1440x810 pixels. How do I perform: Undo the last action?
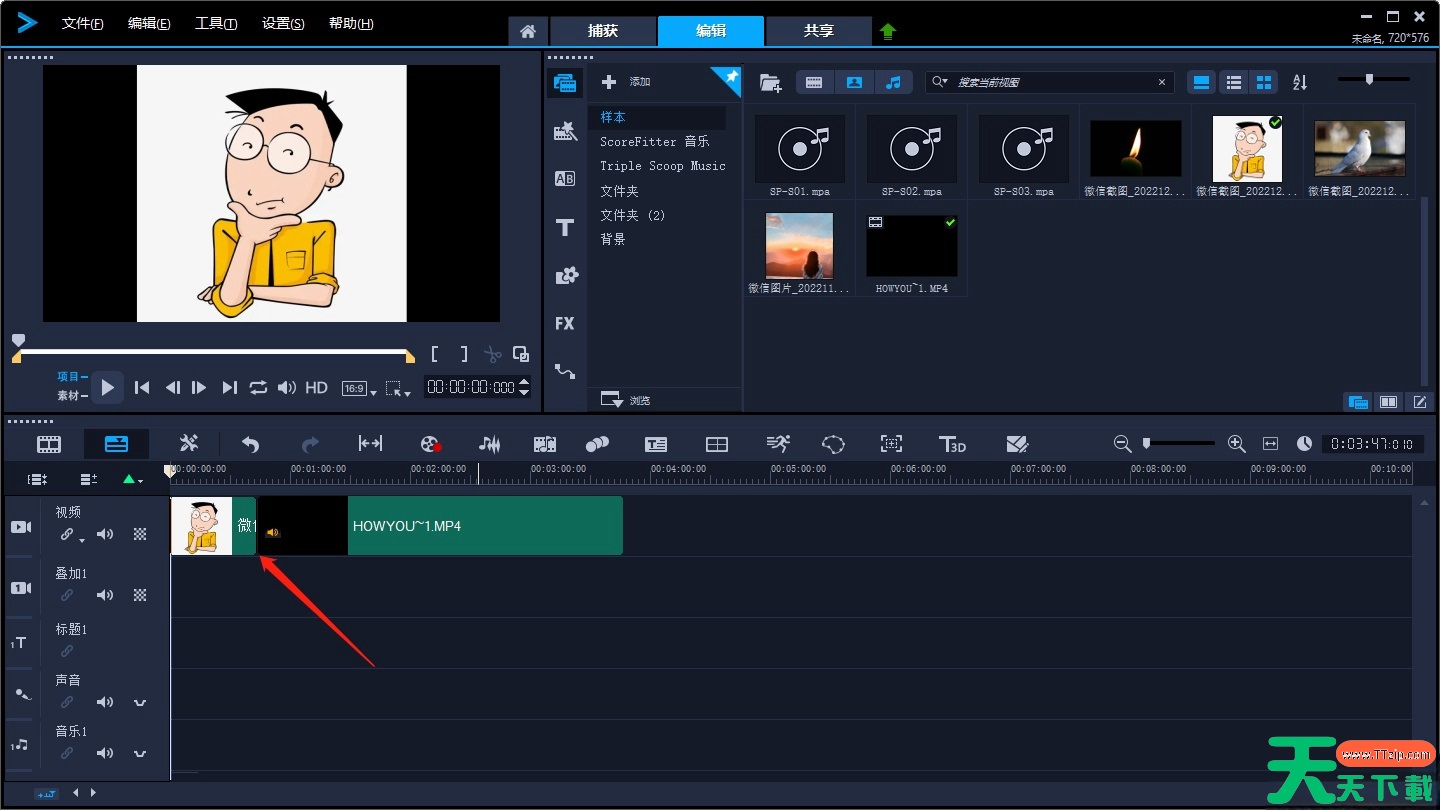point(250,444)
